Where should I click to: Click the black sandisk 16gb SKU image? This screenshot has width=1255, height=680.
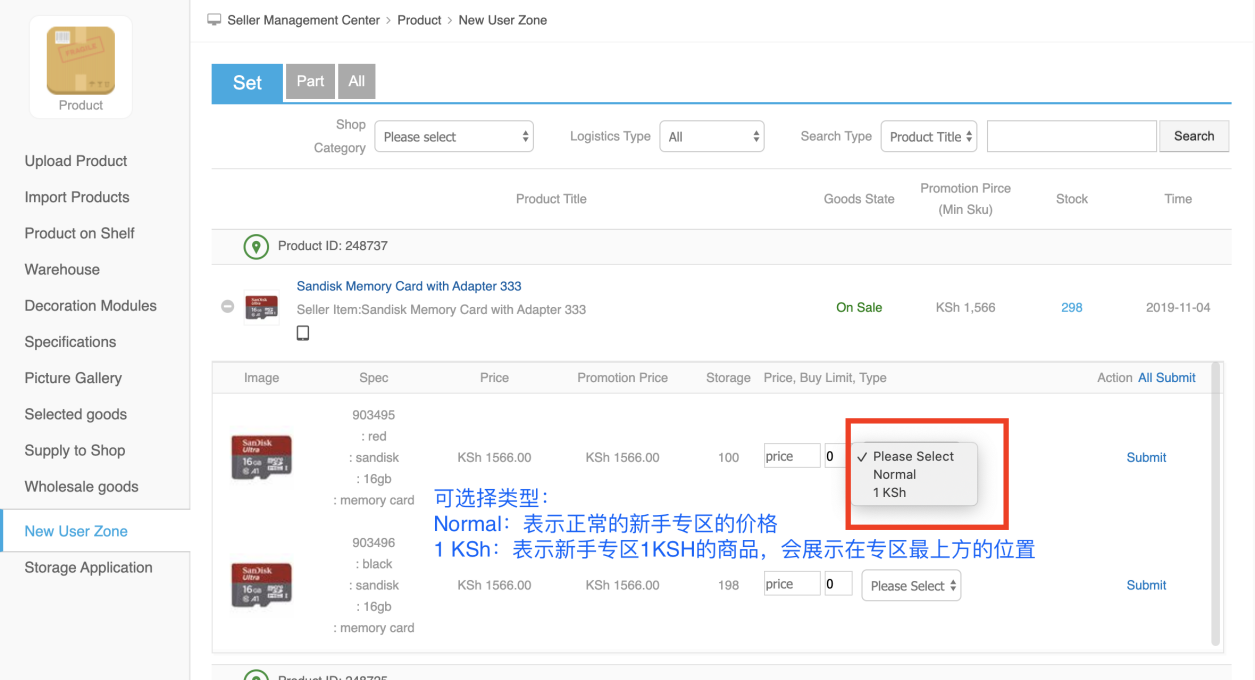click(x=261, y=585)
